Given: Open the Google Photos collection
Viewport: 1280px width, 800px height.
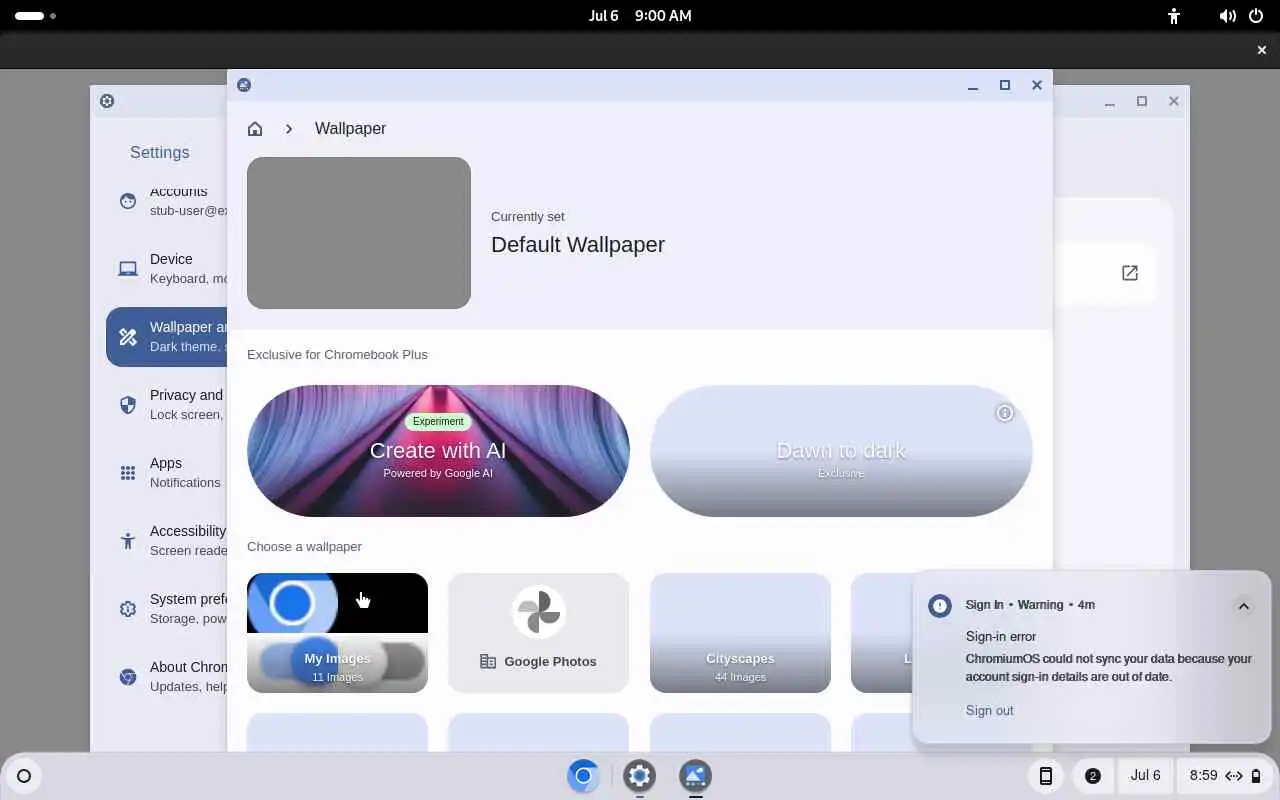Looking at the screenshot, I should [538, 633].
